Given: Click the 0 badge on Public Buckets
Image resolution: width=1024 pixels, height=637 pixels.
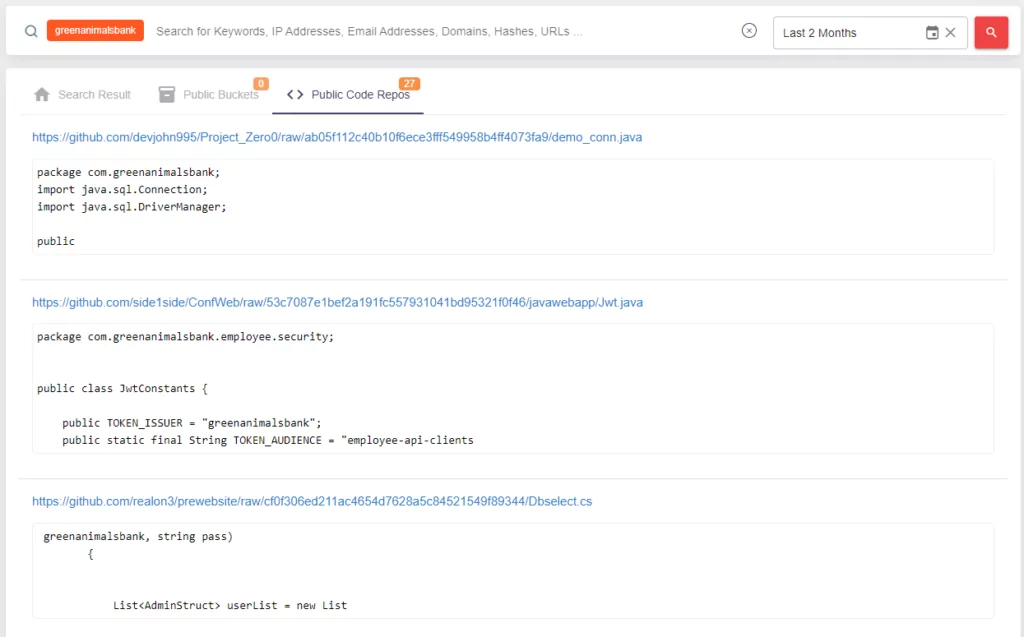Looking at the screenshot, I should [x=261, y=84].
